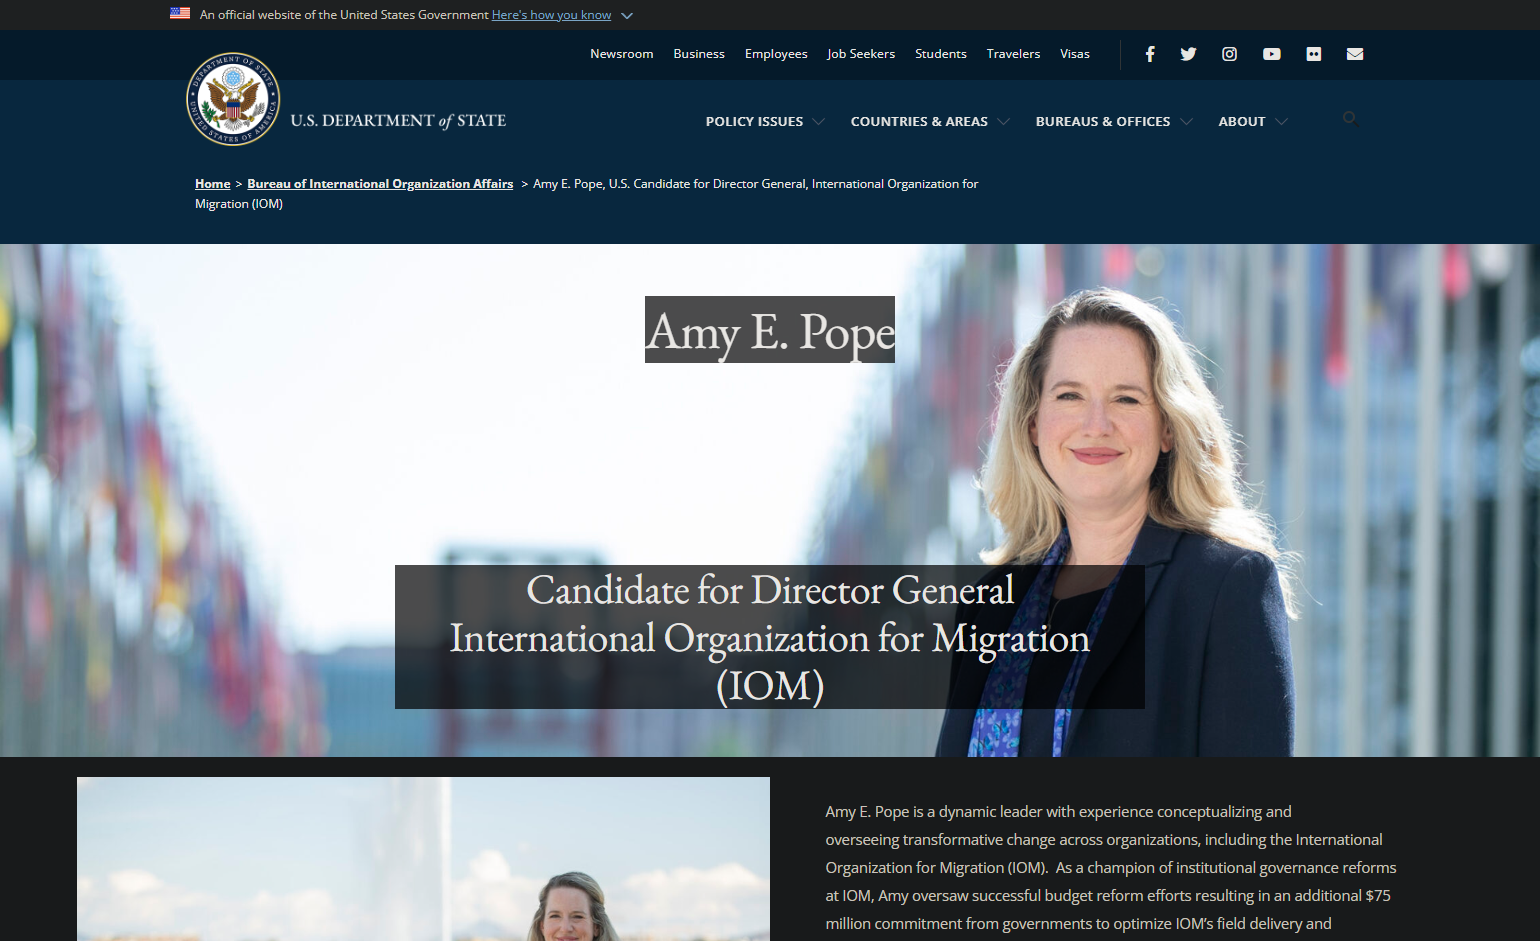This screenshot has width=1540, height=941.
Task: Open the Instagram social icon
Action: pyautogui.click(x=1230, y=54)
